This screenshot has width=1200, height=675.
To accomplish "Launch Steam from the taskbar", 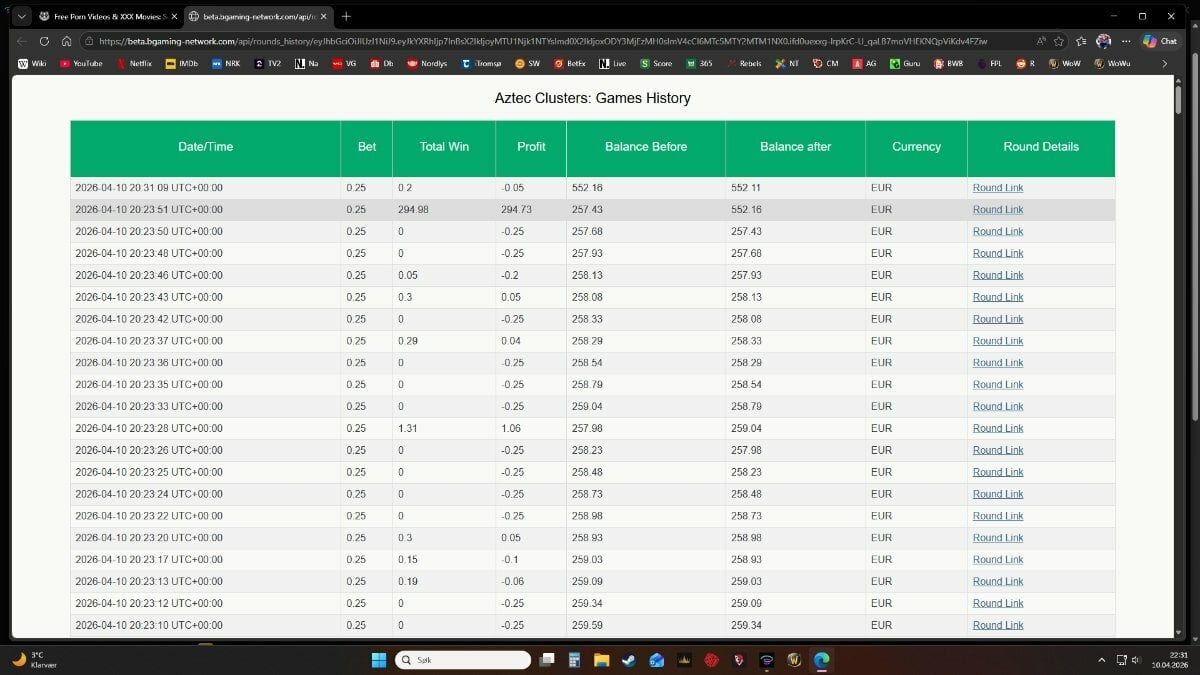I will point(628,660).
